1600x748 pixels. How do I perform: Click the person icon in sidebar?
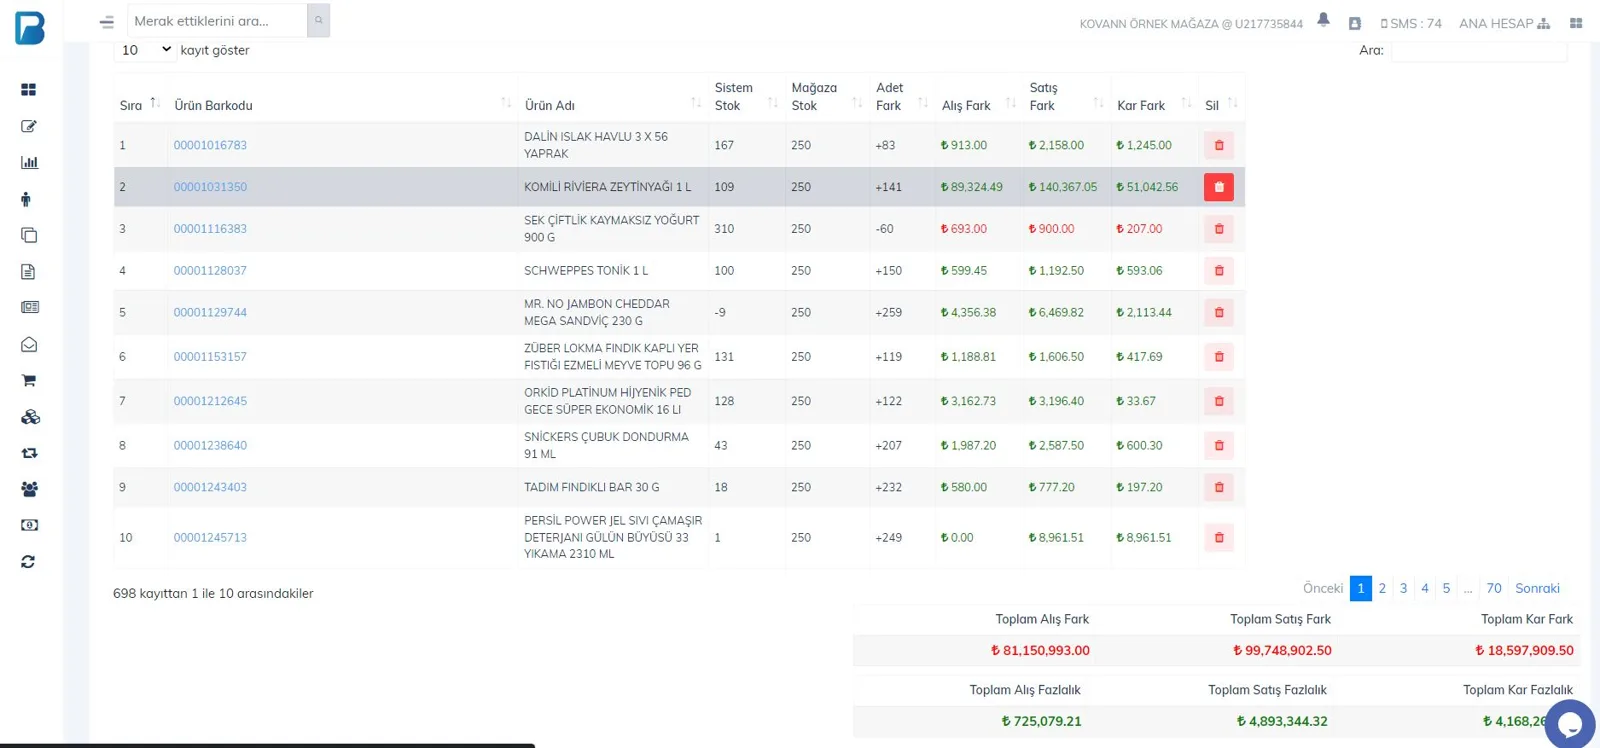(26, 199)
